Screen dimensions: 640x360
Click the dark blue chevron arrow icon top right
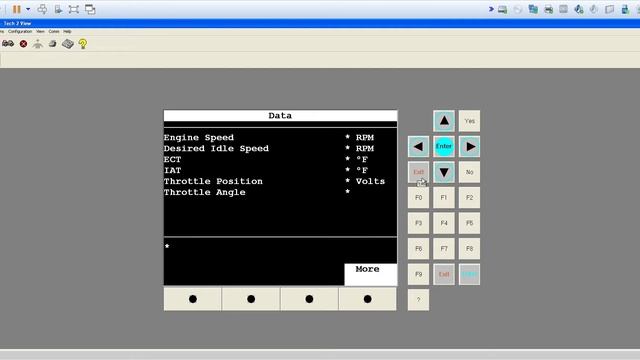(491, 9)
